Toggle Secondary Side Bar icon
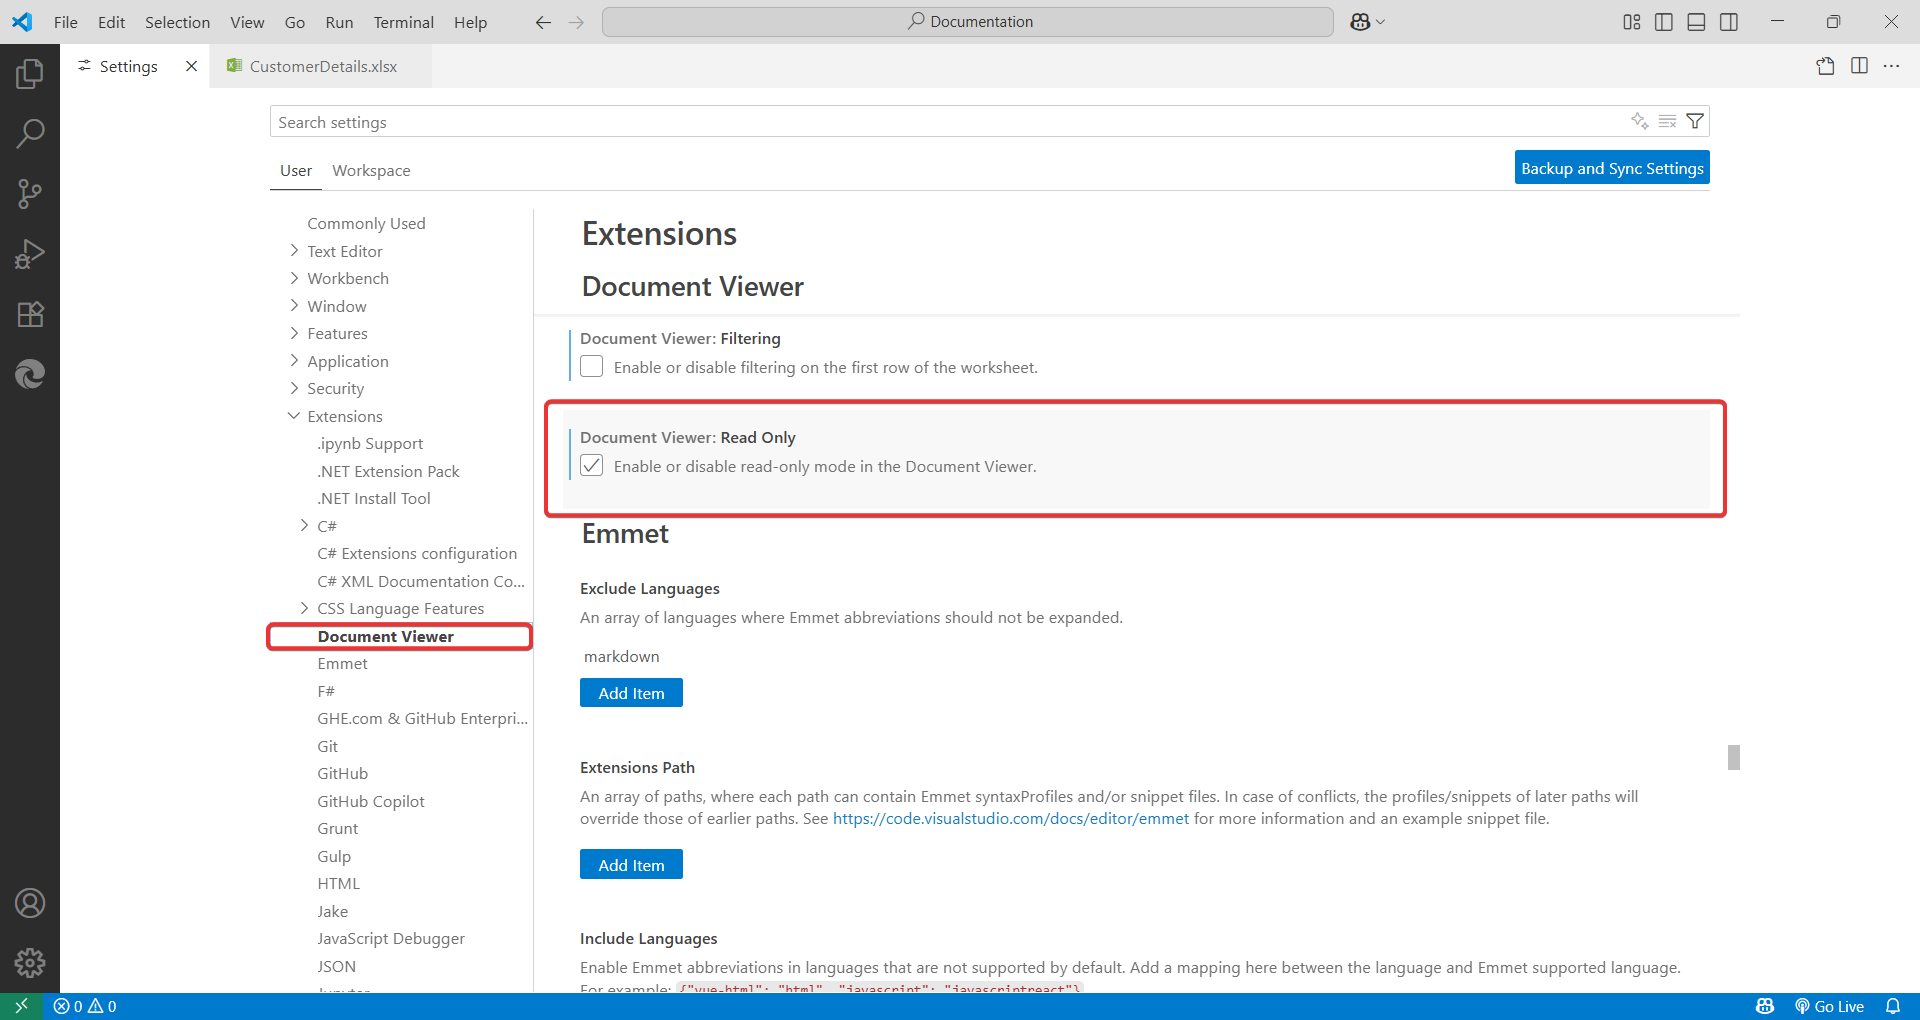Screen dimensions: 1920x1020 click(x=1728, y=22)
